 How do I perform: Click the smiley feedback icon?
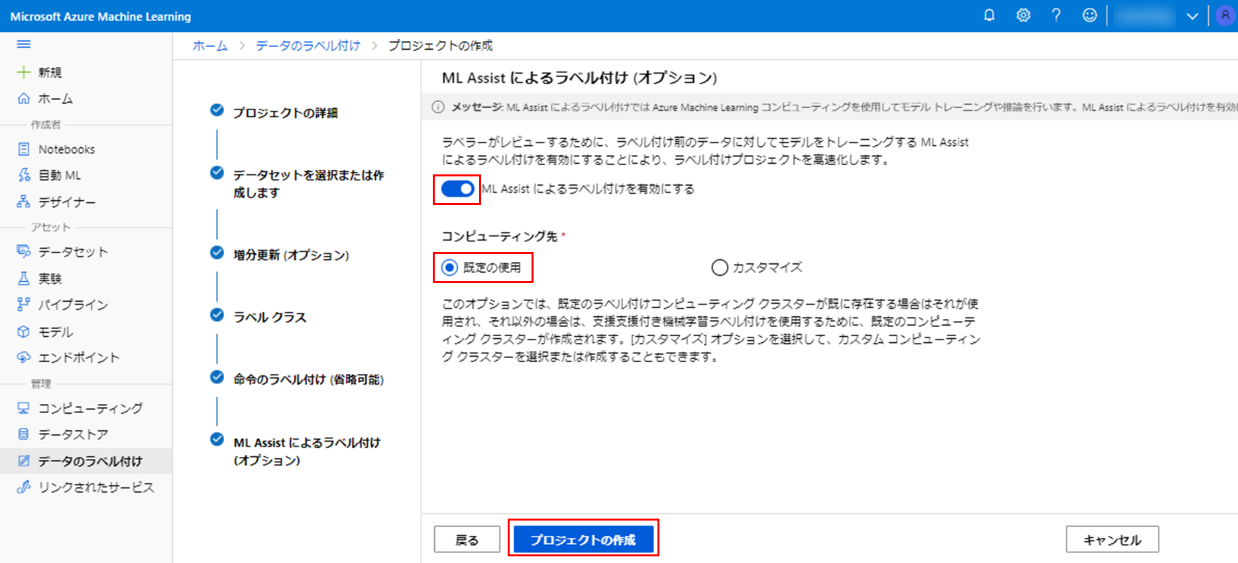click(x=1089, y=16)
